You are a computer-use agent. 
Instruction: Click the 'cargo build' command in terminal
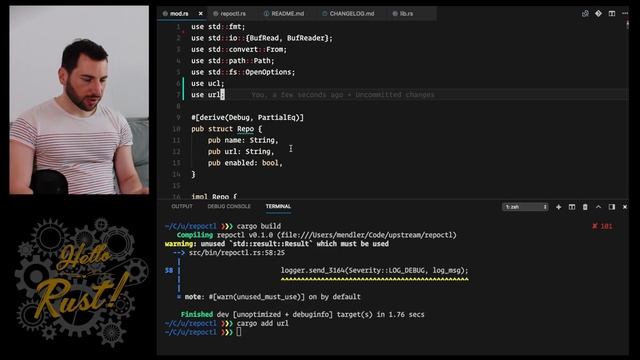coord(259,226)
